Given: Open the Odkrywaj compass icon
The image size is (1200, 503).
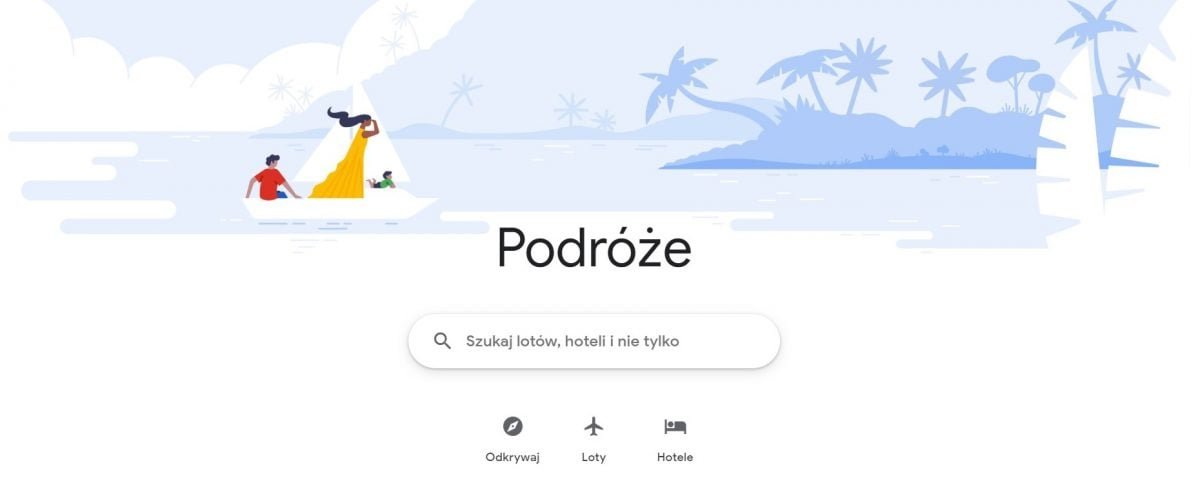Looking at the screenshot, I should (x=512, y=427).
